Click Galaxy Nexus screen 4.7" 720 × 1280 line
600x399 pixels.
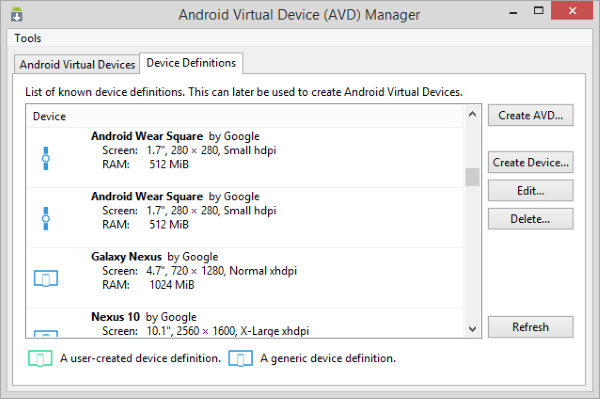[199, 271]
